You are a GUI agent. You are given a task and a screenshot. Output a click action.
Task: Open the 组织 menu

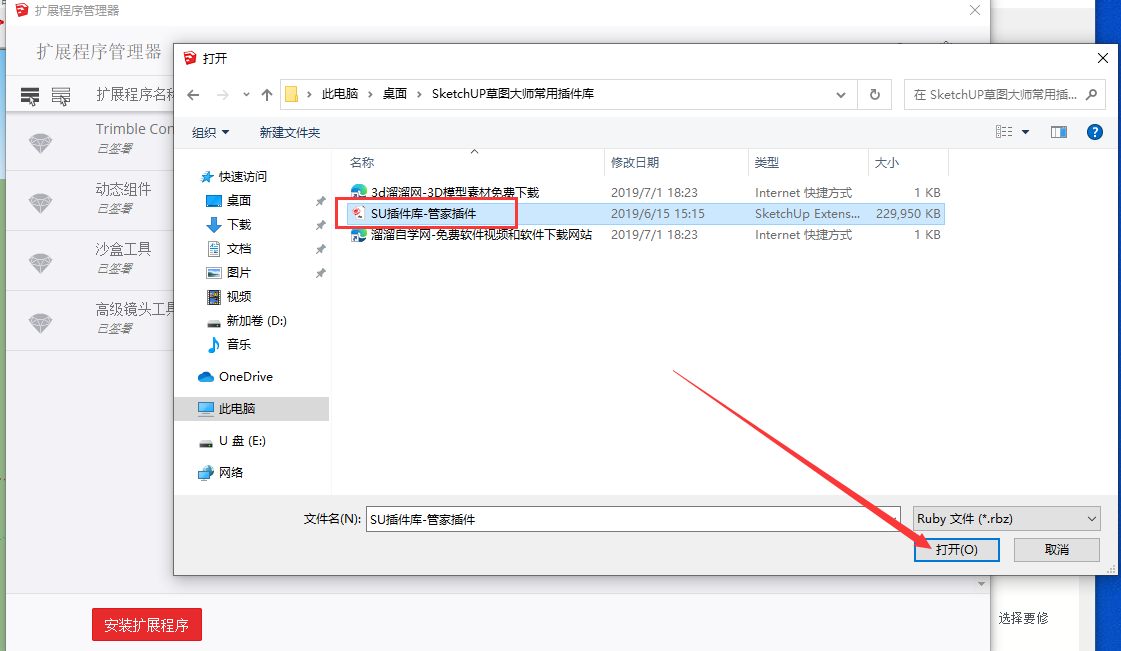coord(210,132)
